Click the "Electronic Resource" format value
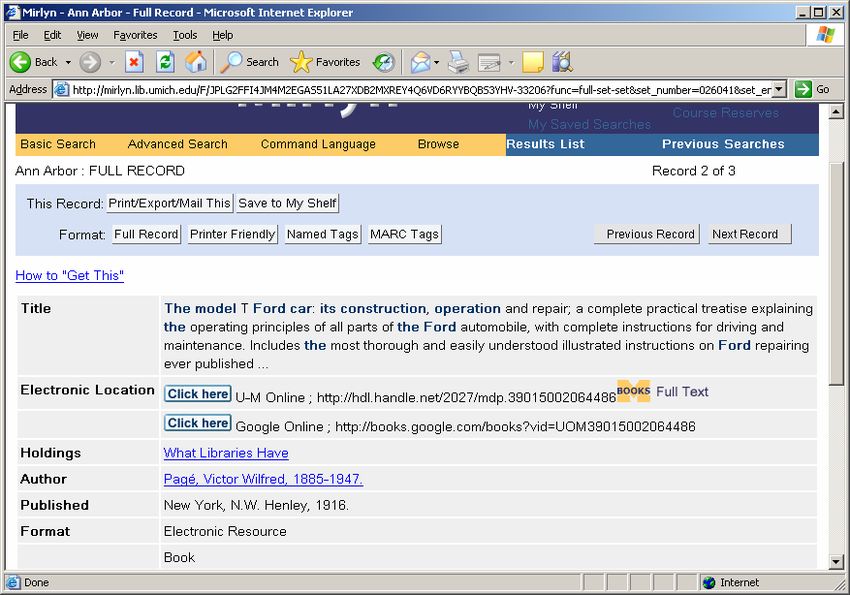 click(x=225, y=532)
